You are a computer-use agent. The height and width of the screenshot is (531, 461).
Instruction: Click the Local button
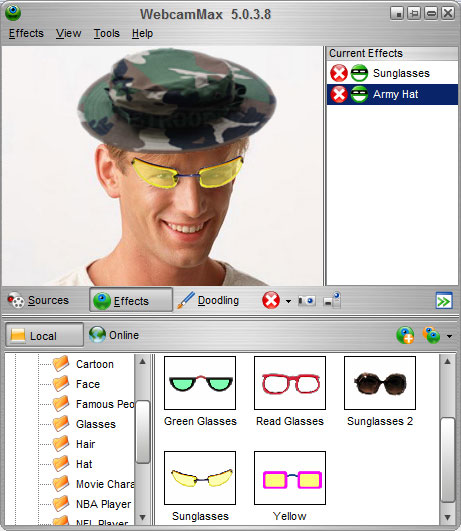[44, 335]
